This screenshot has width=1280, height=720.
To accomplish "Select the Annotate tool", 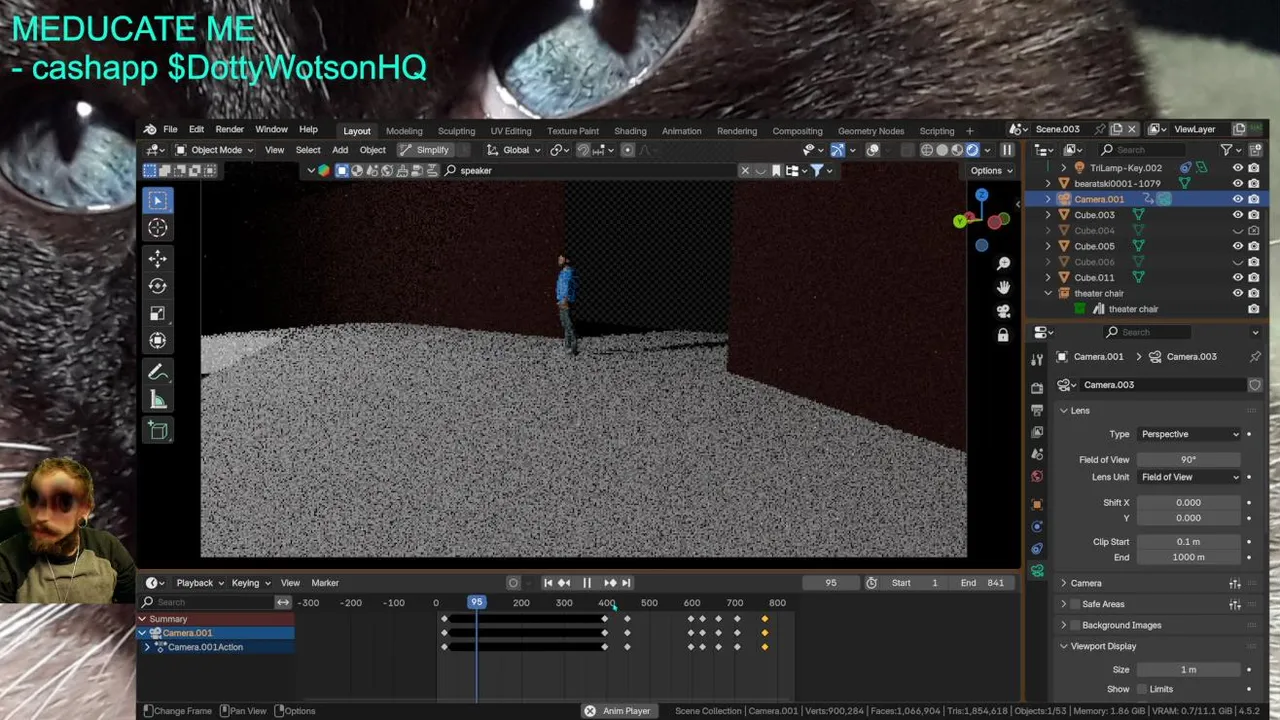I will 158,373.
